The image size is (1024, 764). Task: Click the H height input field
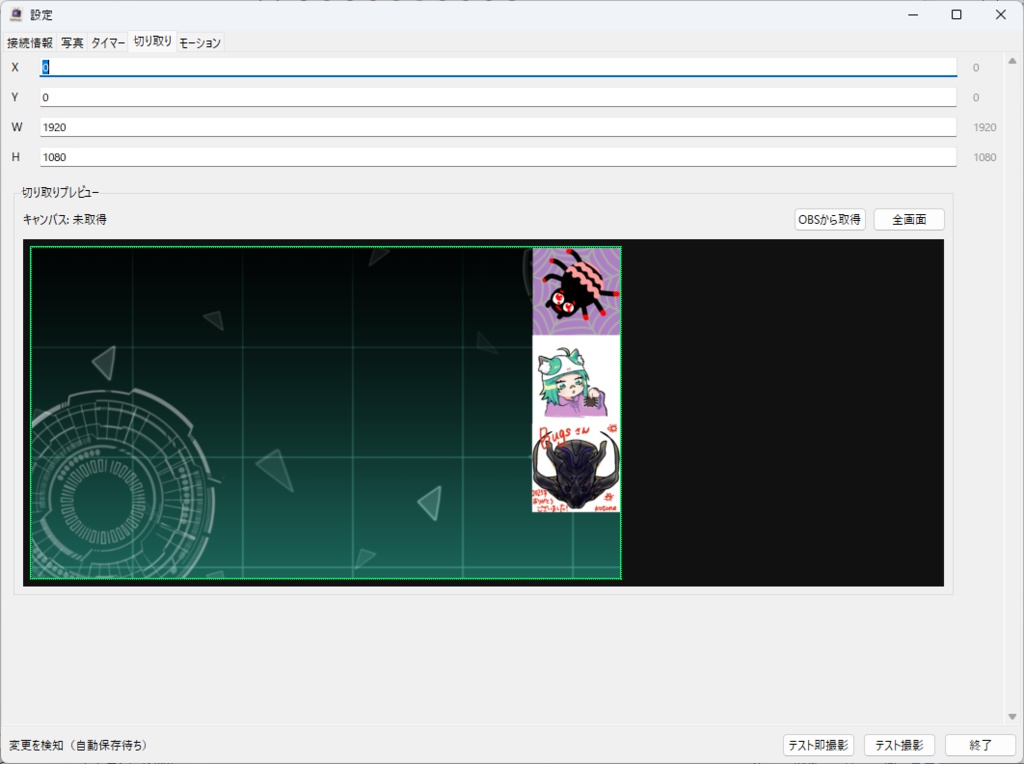click(400, 157)
